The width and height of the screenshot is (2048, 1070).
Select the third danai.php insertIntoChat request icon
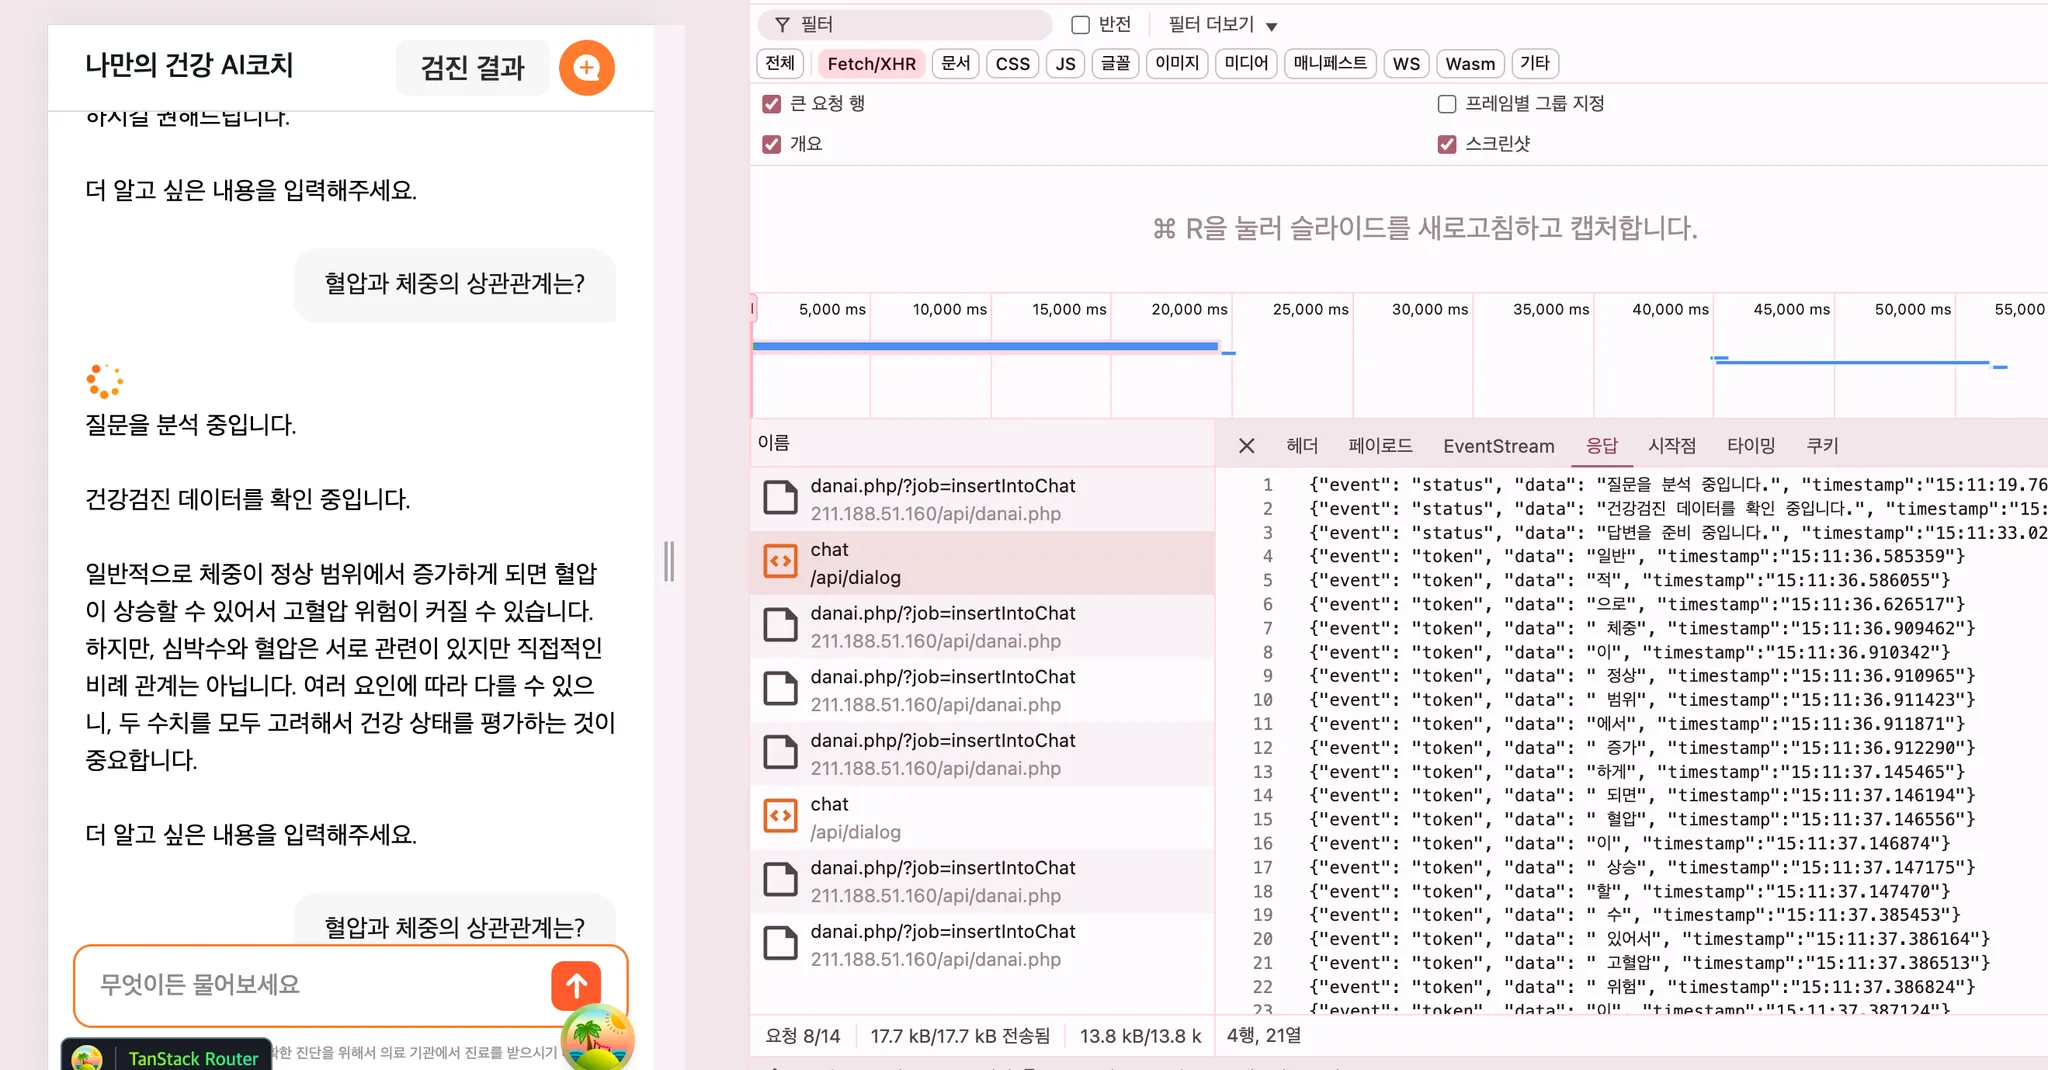pyautogui.click(x=781, y=690)
